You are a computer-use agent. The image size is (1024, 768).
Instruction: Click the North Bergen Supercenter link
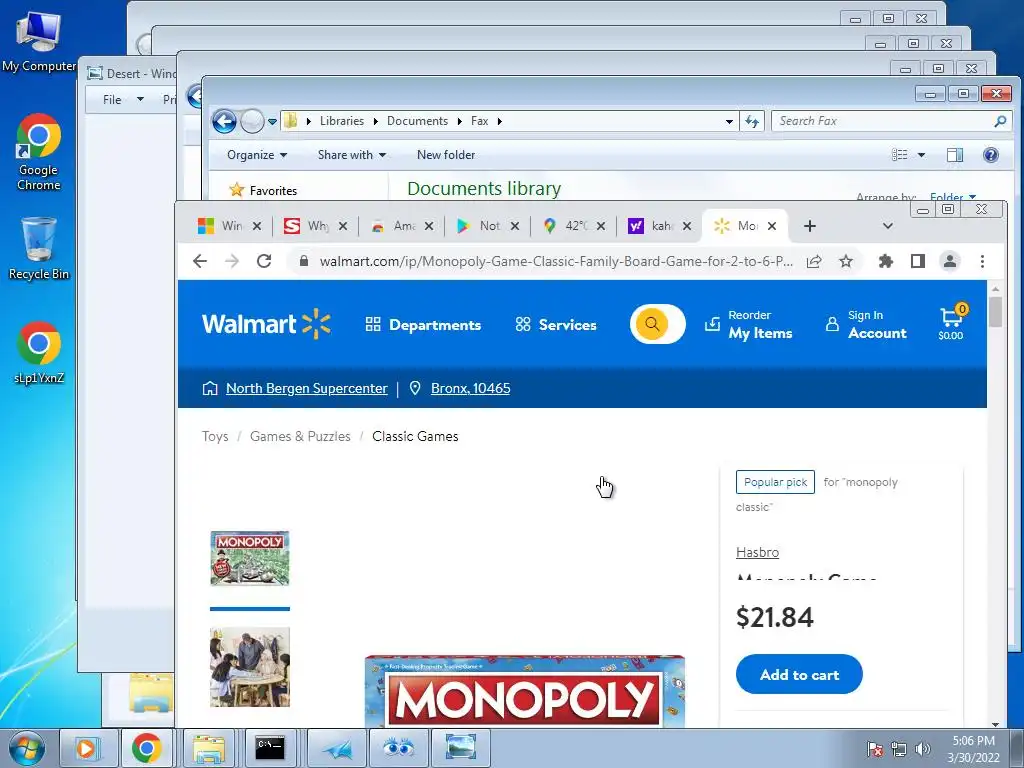pos(306,389)
